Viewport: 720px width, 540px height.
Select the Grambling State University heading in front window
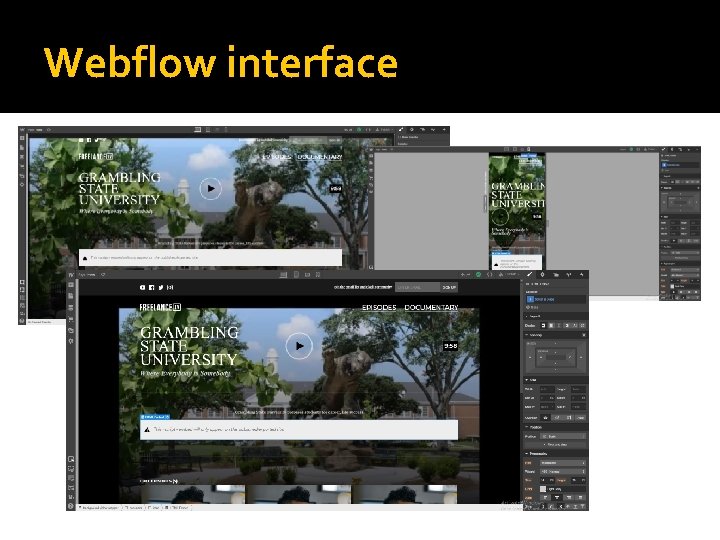click(x=189, y=346)
